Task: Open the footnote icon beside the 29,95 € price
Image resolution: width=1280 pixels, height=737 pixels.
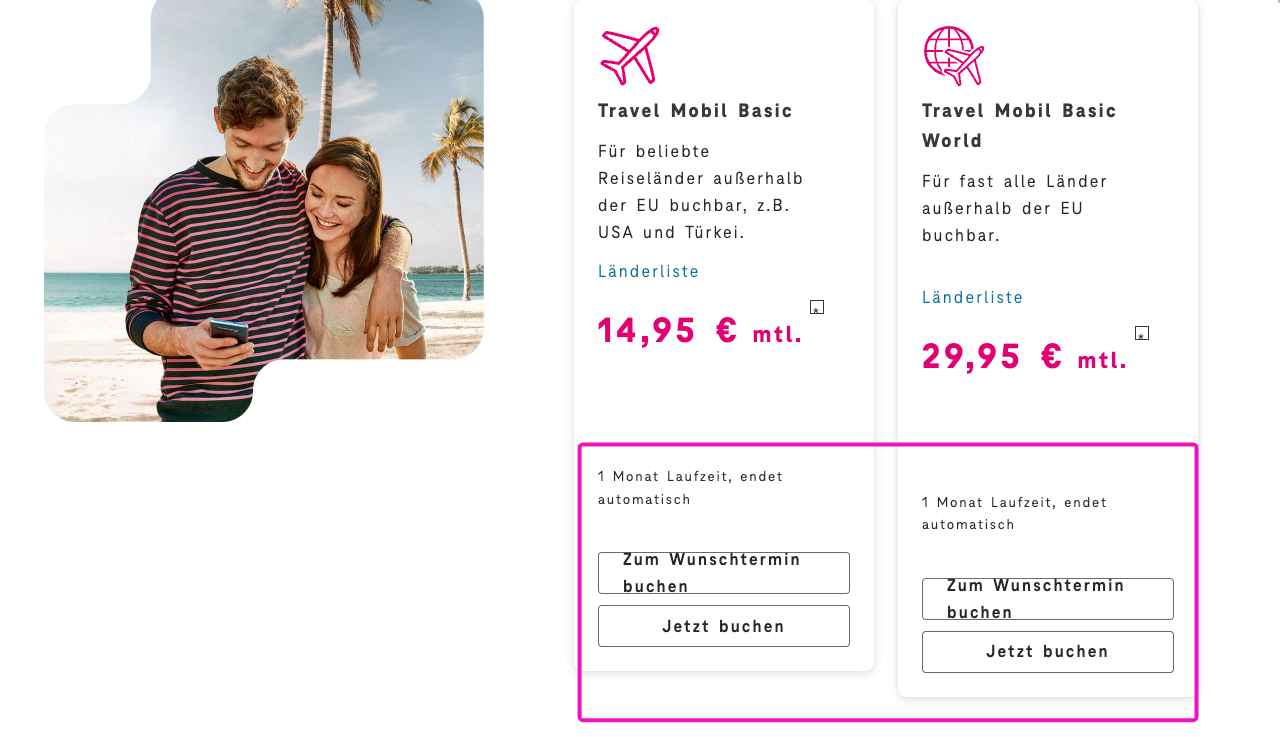Action: (1141, 333)
